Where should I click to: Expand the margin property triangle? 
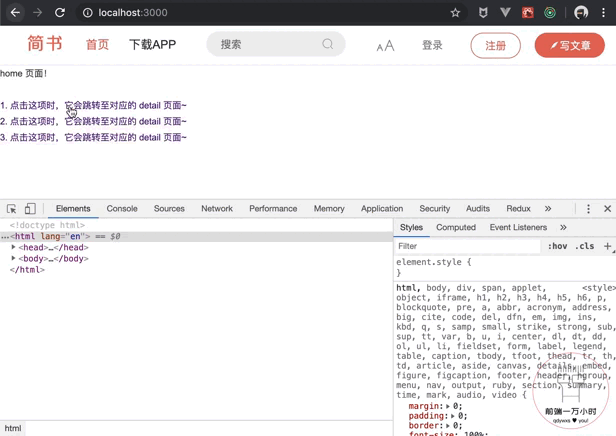click(x=448, y=406)
